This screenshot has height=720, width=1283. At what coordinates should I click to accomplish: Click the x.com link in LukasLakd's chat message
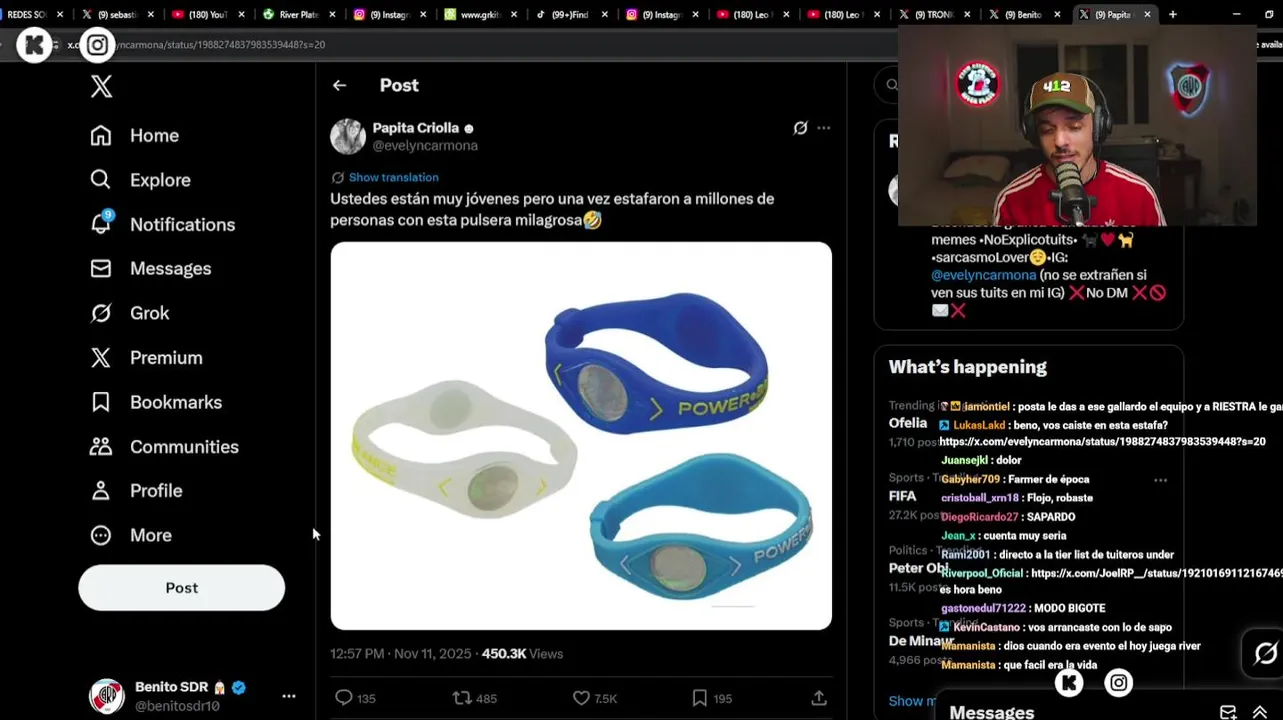[x=1102, y=442]
